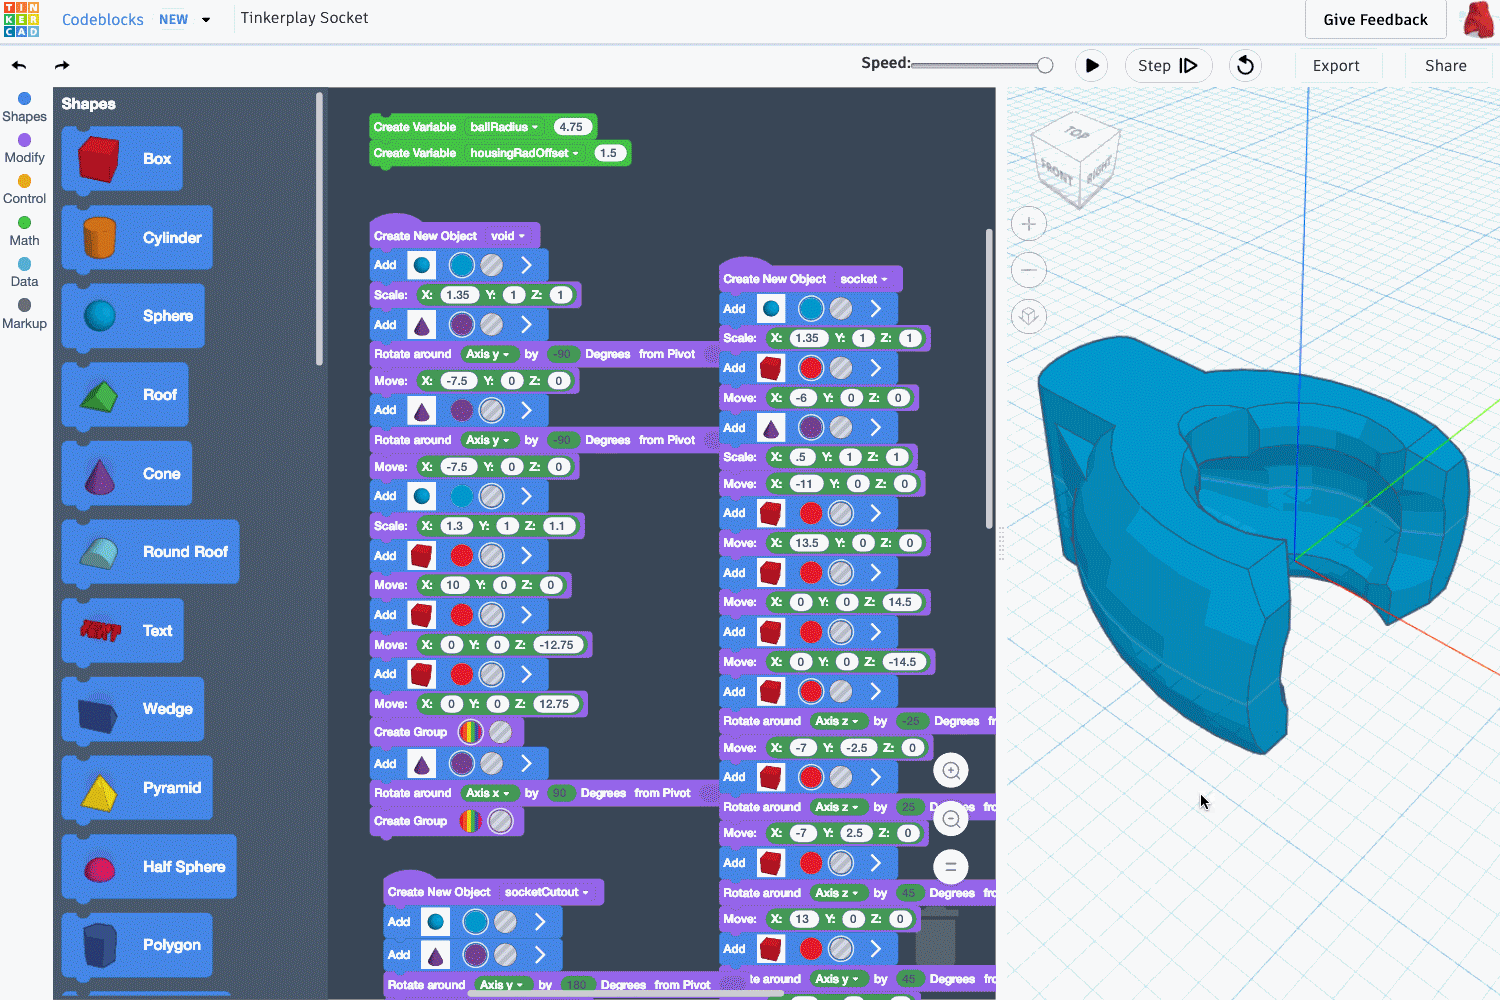Pick the Polygon shape block
The width and height of the screenshot is (1500, 1000).
(137, 945)
